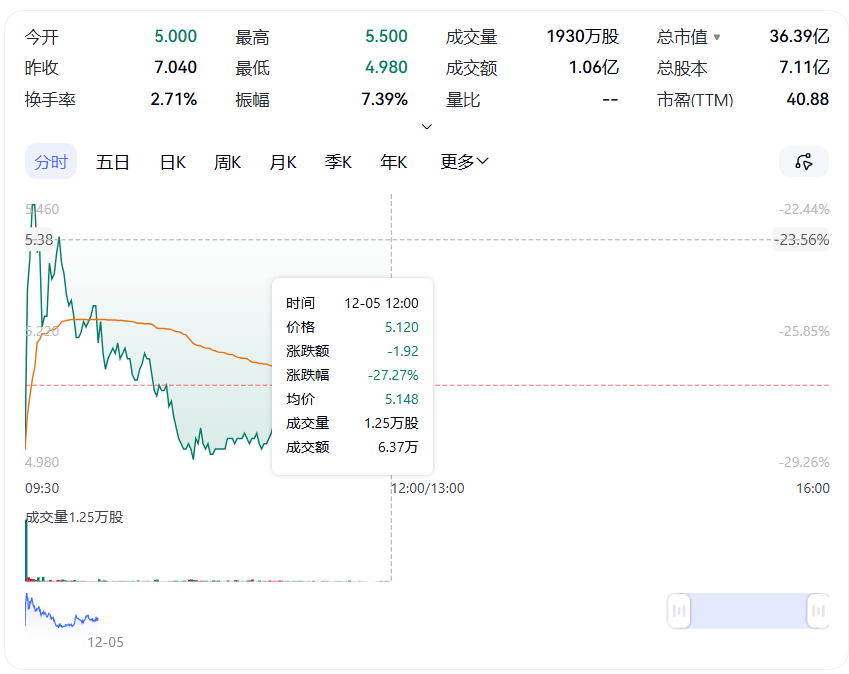Click the blue range slider bar
The width and height of the screenshot is (849, 674).
749,610
